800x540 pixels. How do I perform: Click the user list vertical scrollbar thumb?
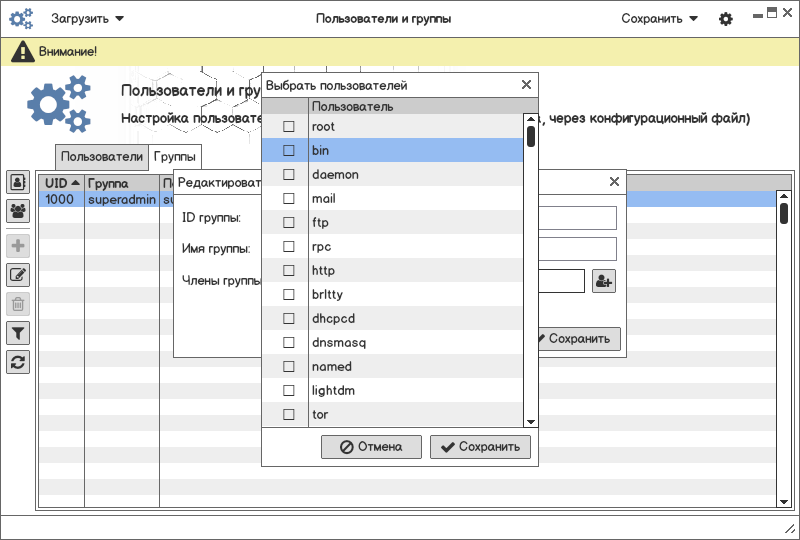click(x=531, y=133)
